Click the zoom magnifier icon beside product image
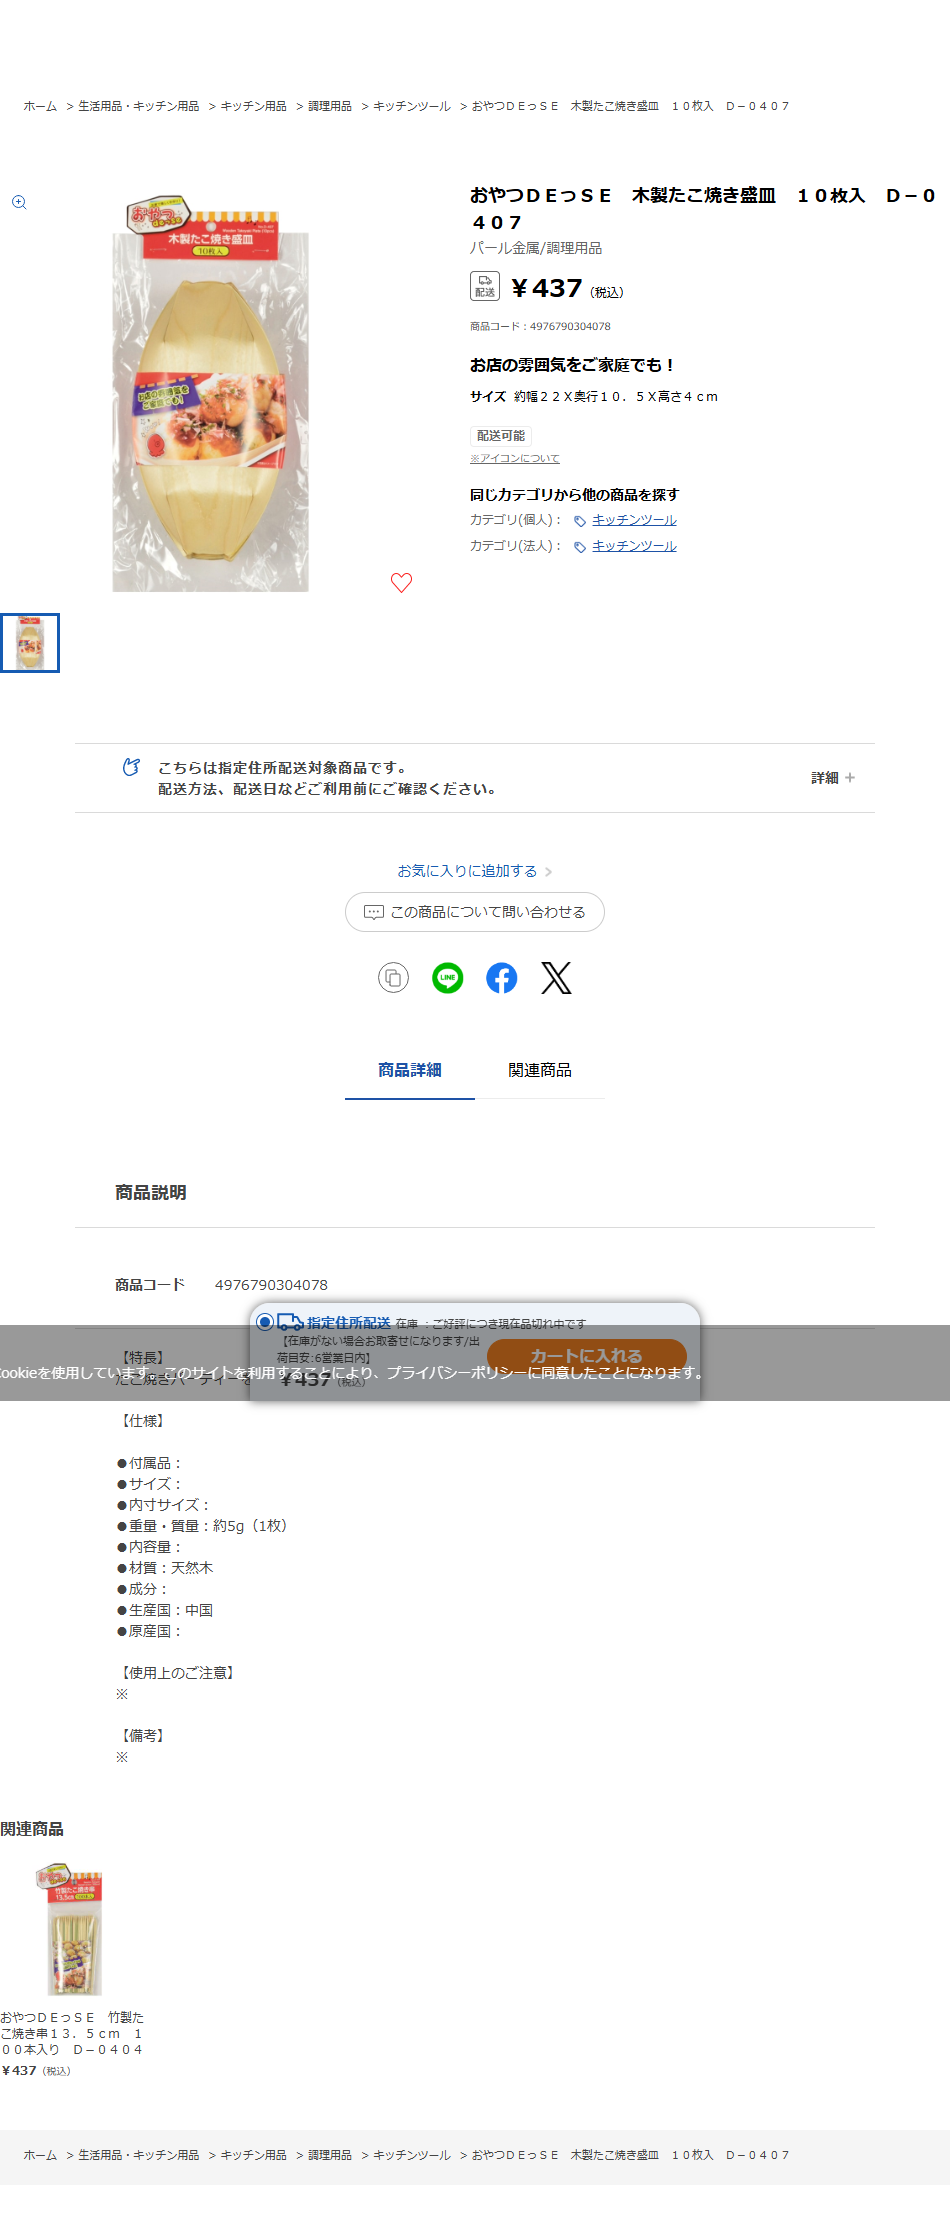This screenshot has width=950, height=2233. 19,202
